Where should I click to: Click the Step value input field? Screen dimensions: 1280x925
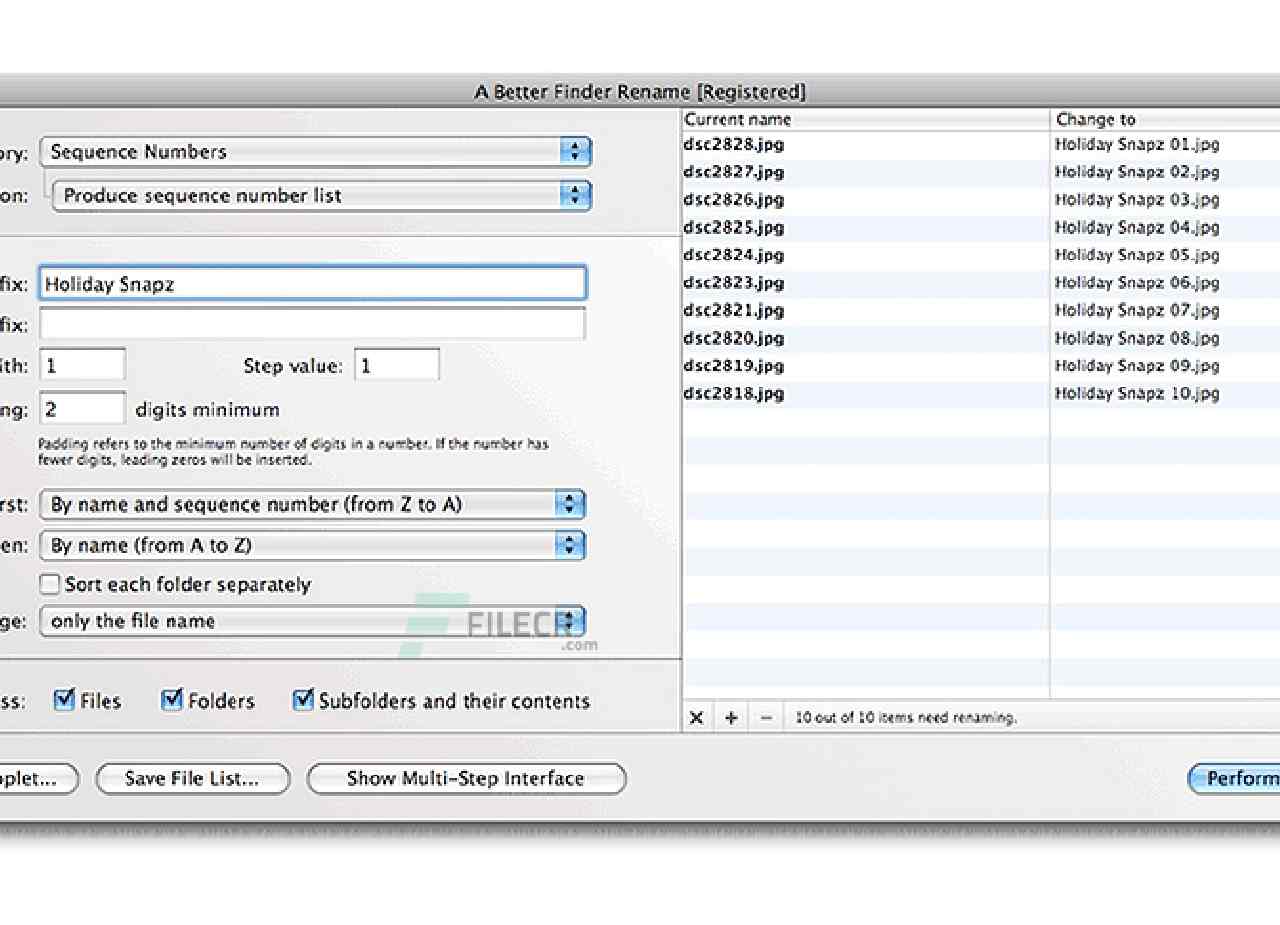tap(397, 365)
